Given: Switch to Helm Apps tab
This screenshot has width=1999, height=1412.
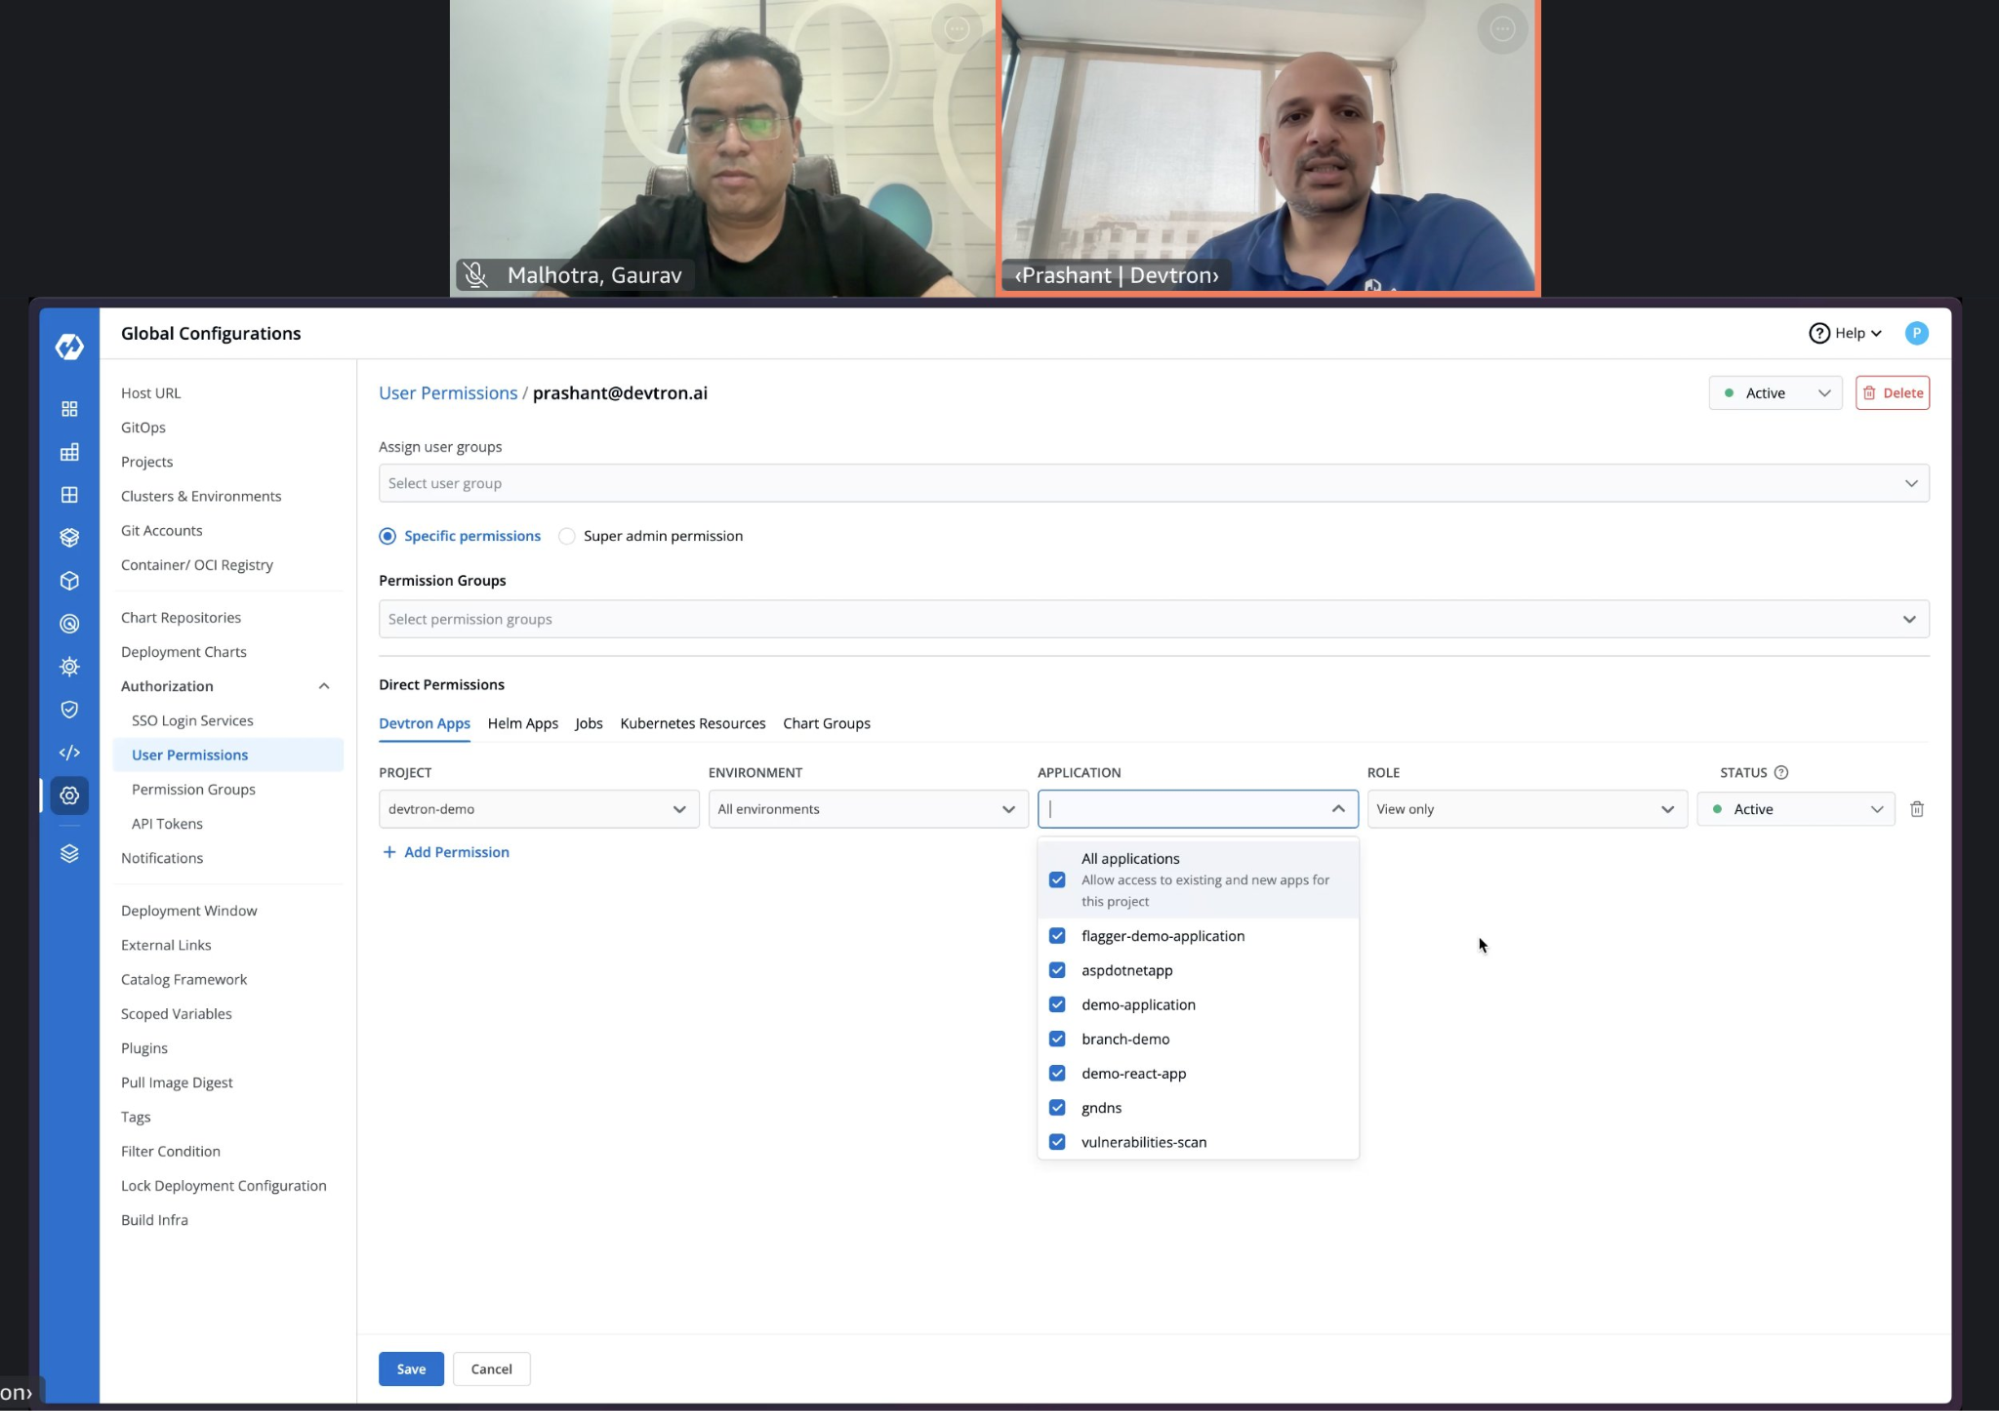Looking at the screenshot, I should [523, 723].
